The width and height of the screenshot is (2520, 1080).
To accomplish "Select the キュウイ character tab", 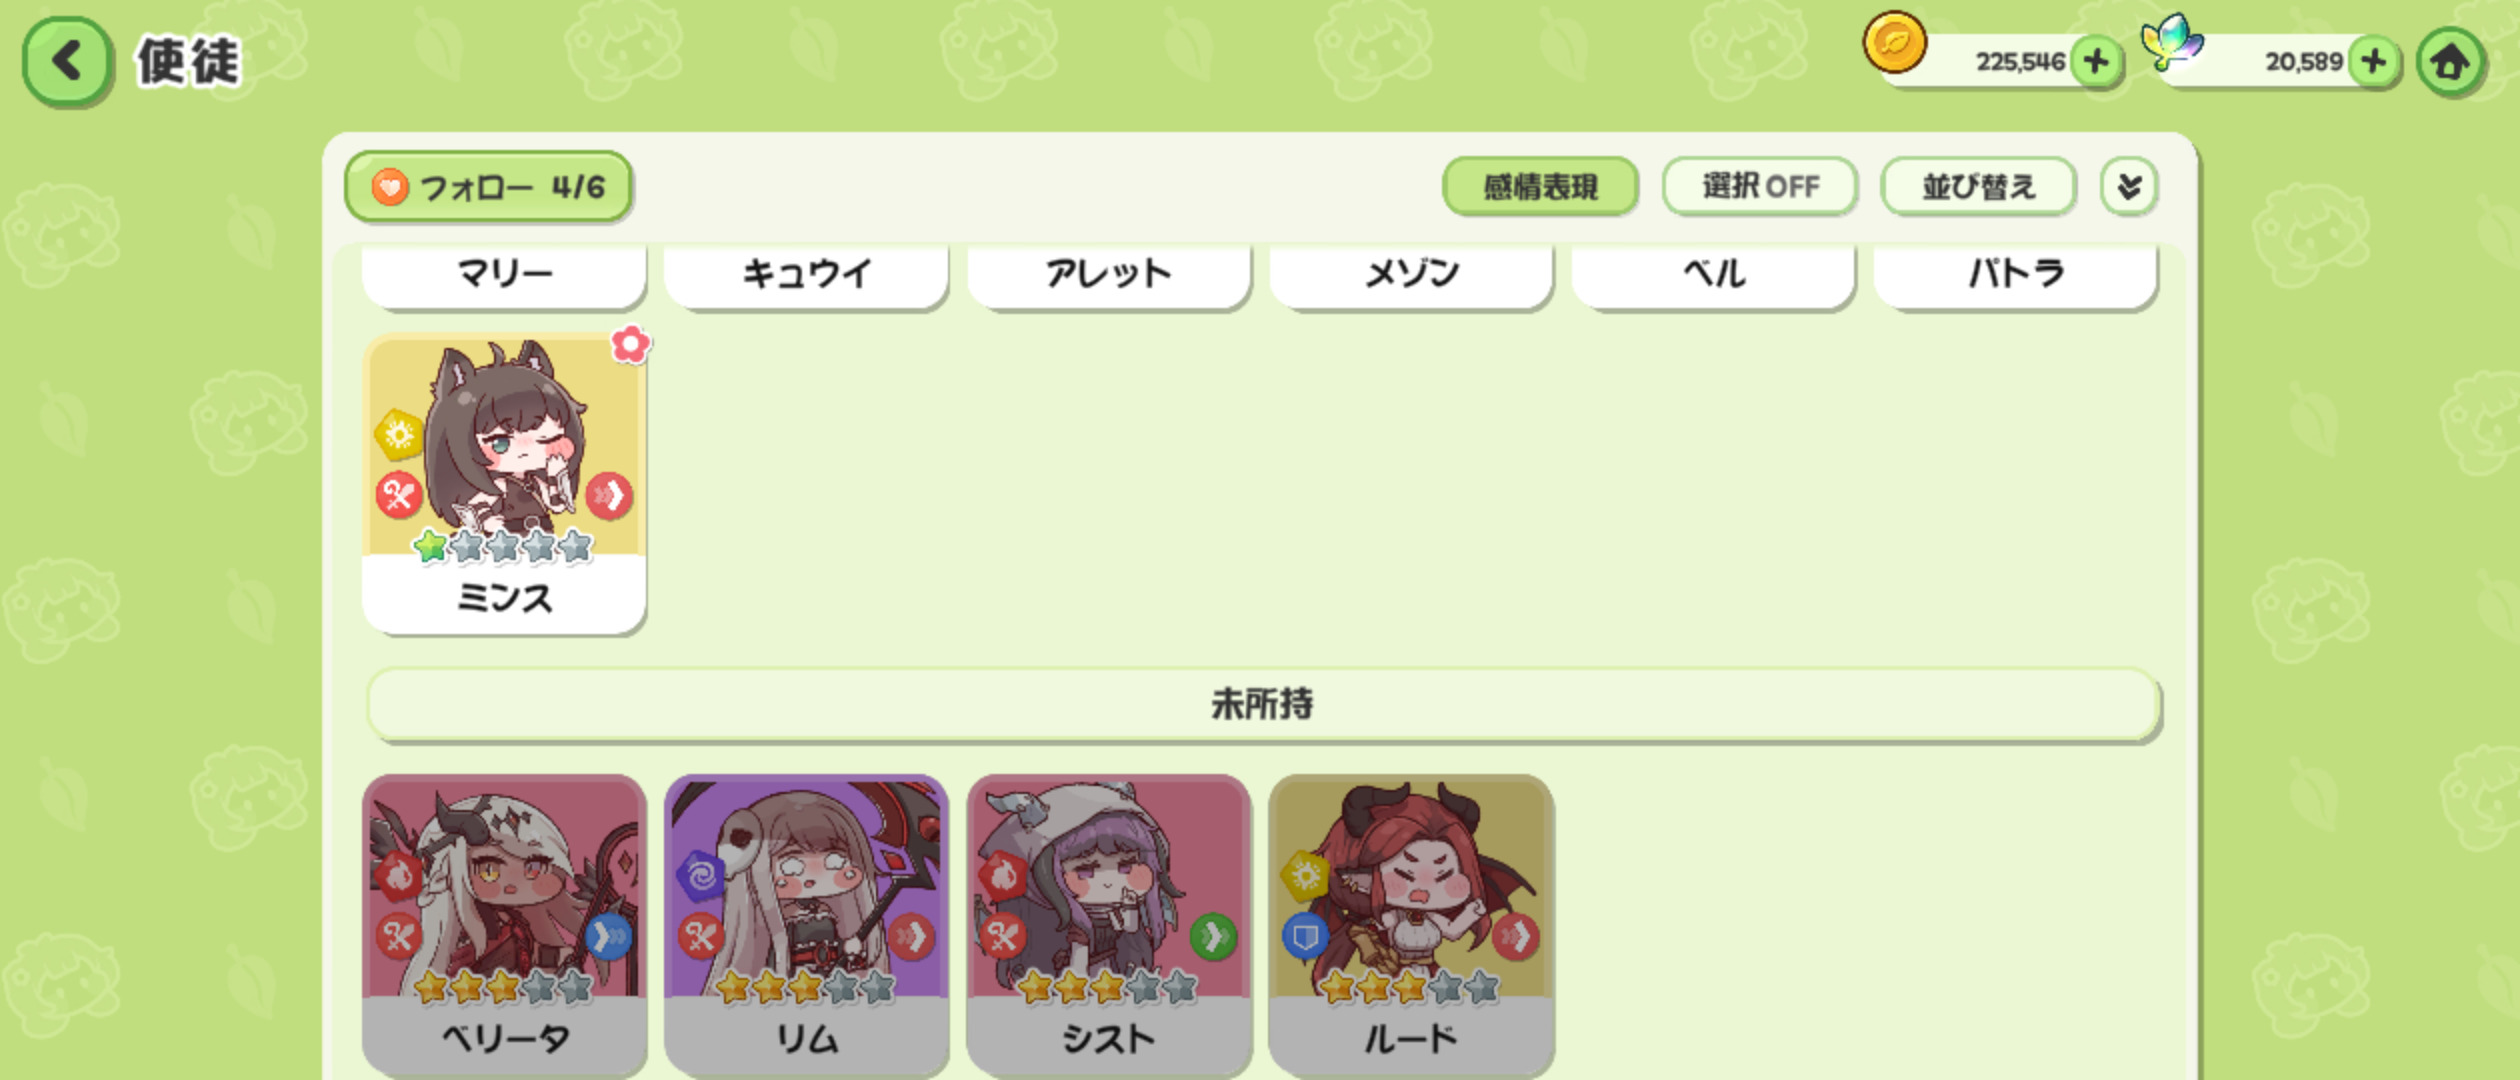I will (x=806, y=275).
